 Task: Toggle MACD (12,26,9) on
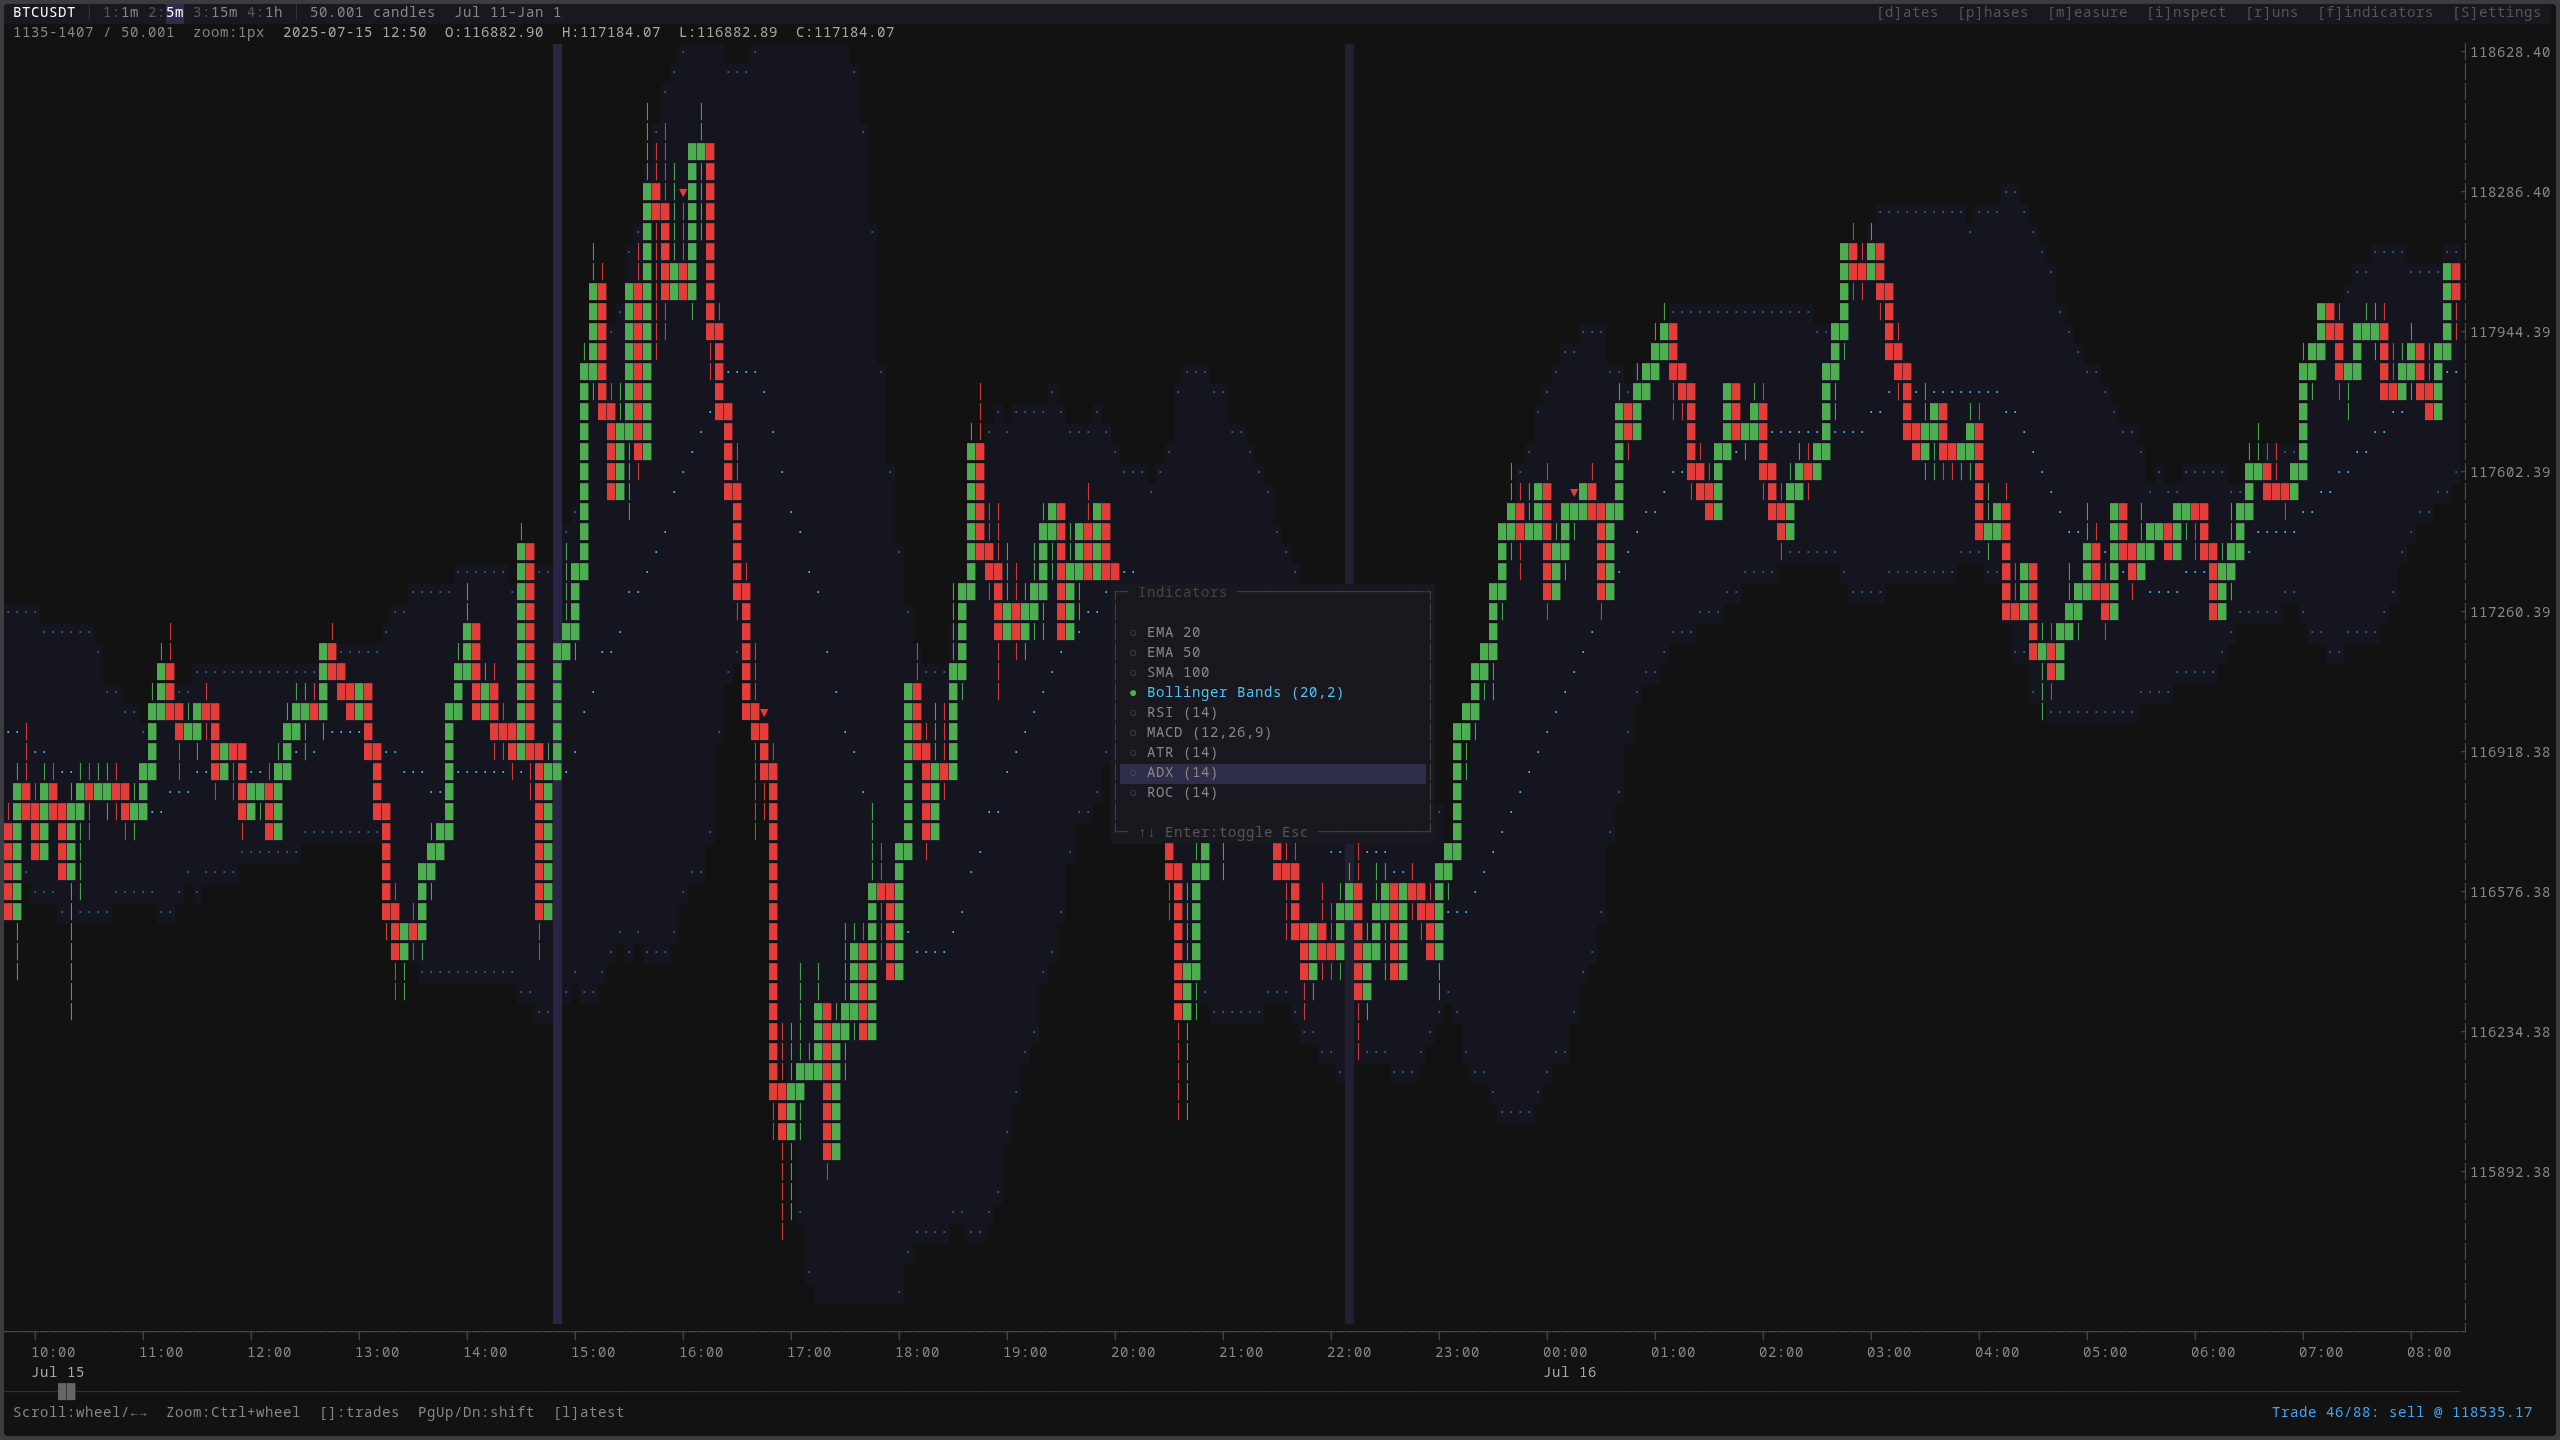[1206, 732]
